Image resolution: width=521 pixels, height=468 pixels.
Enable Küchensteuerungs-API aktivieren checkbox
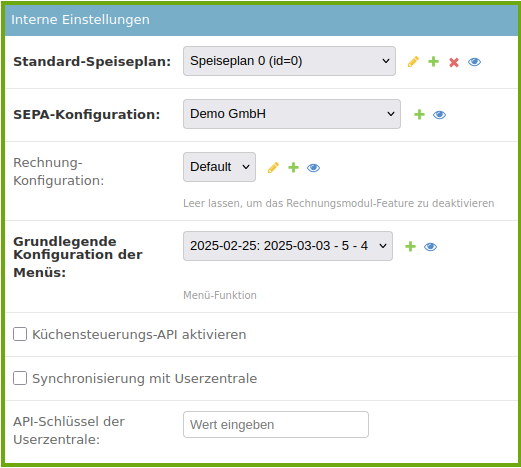20,334
